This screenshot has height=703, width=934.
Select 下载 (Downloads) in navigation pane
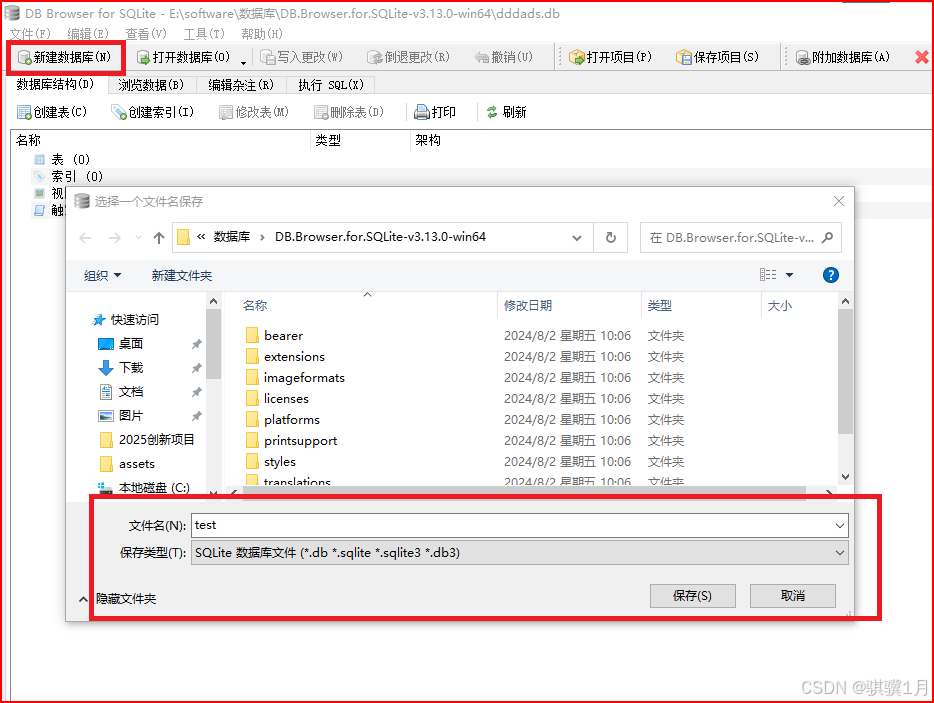[121, 368]
